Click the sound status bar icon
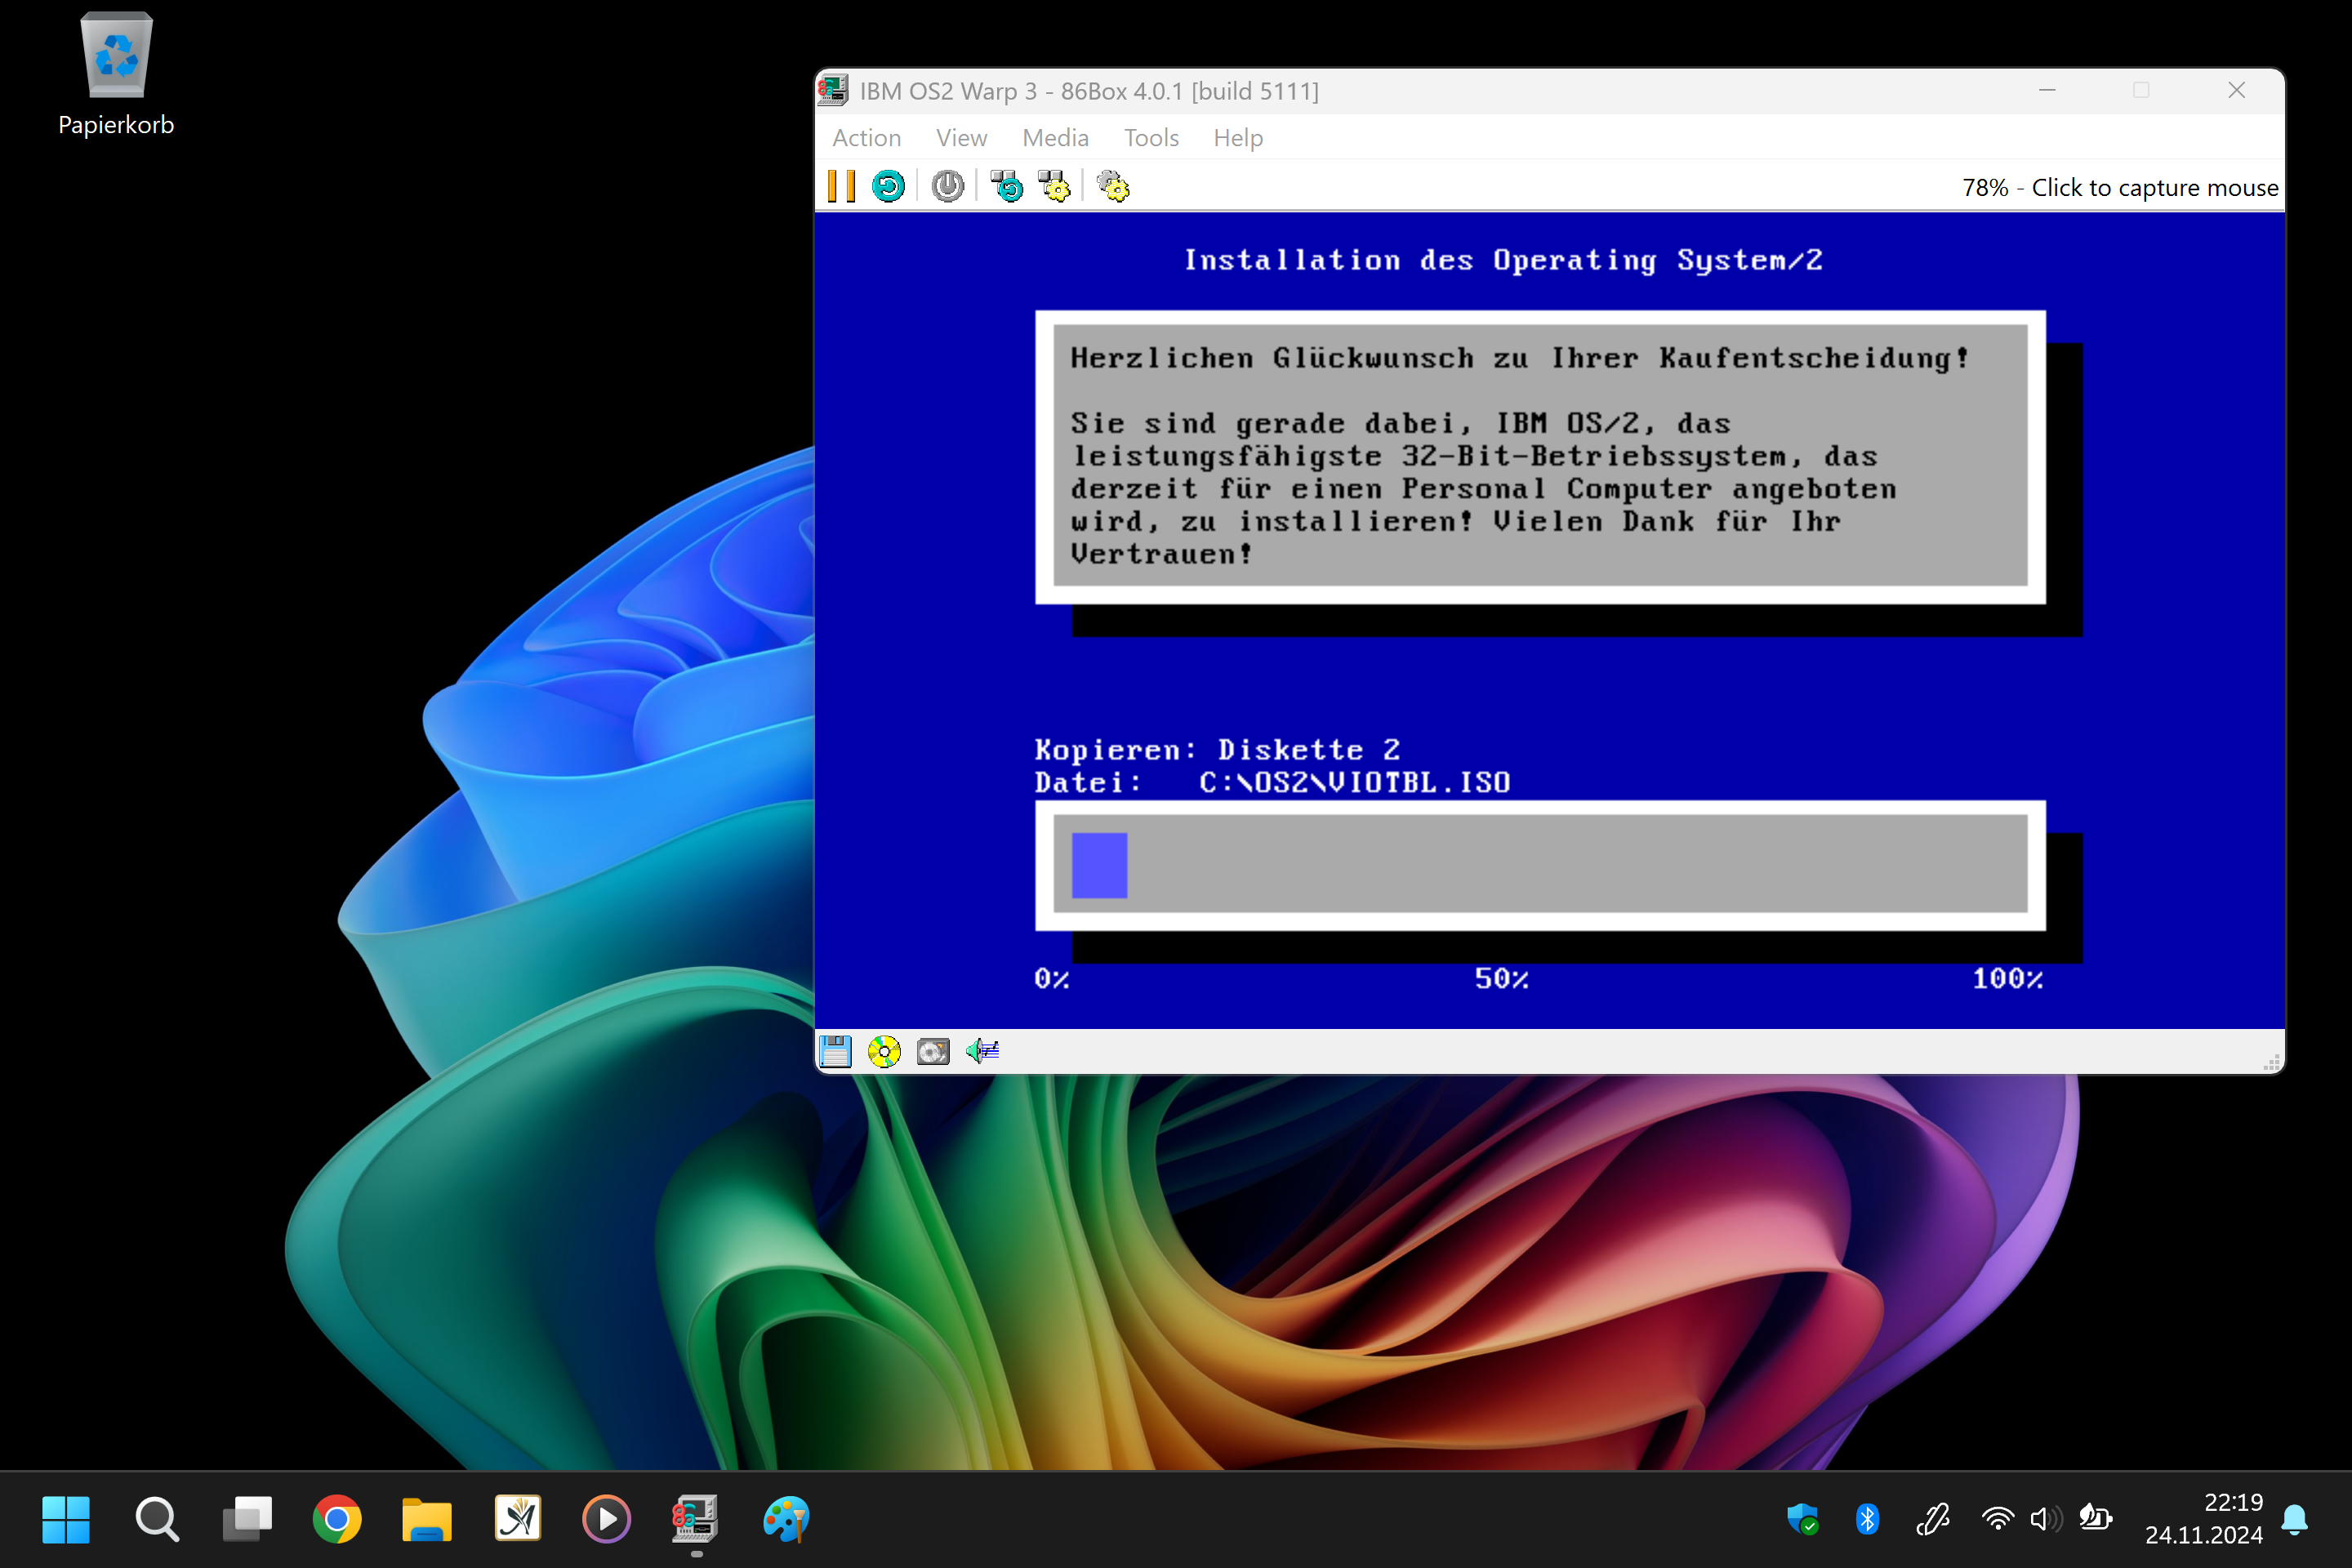 (x=982, y=1051)
